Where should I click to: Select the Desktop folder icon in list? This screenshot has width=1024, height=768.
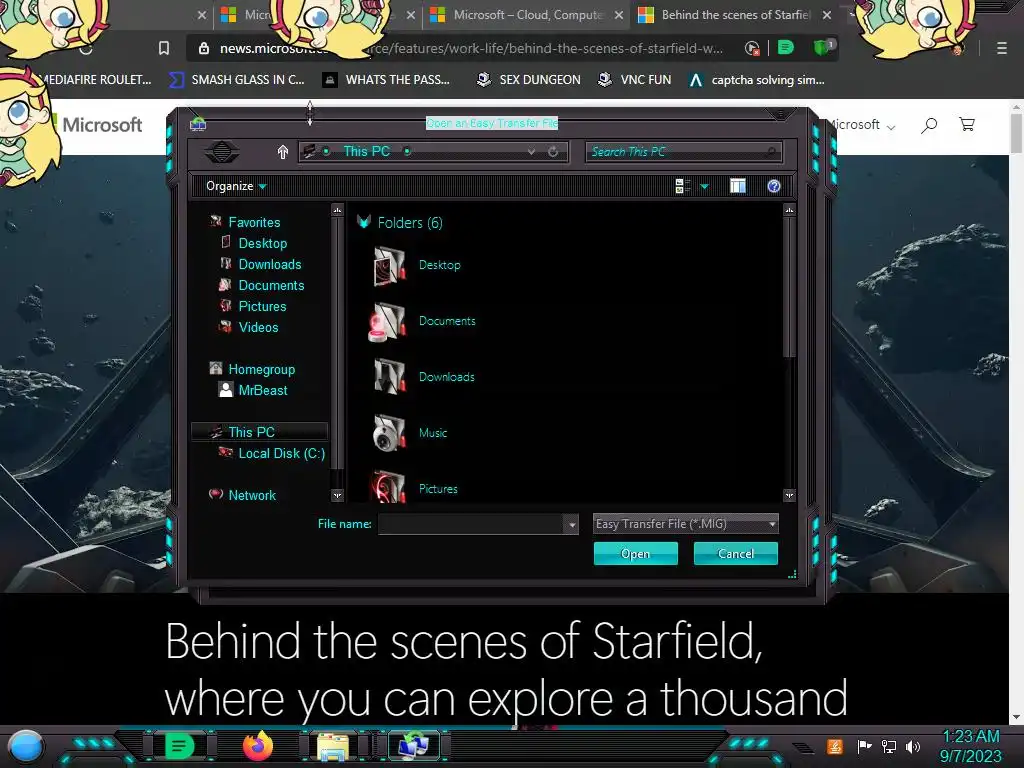click(x=389, y=266)
